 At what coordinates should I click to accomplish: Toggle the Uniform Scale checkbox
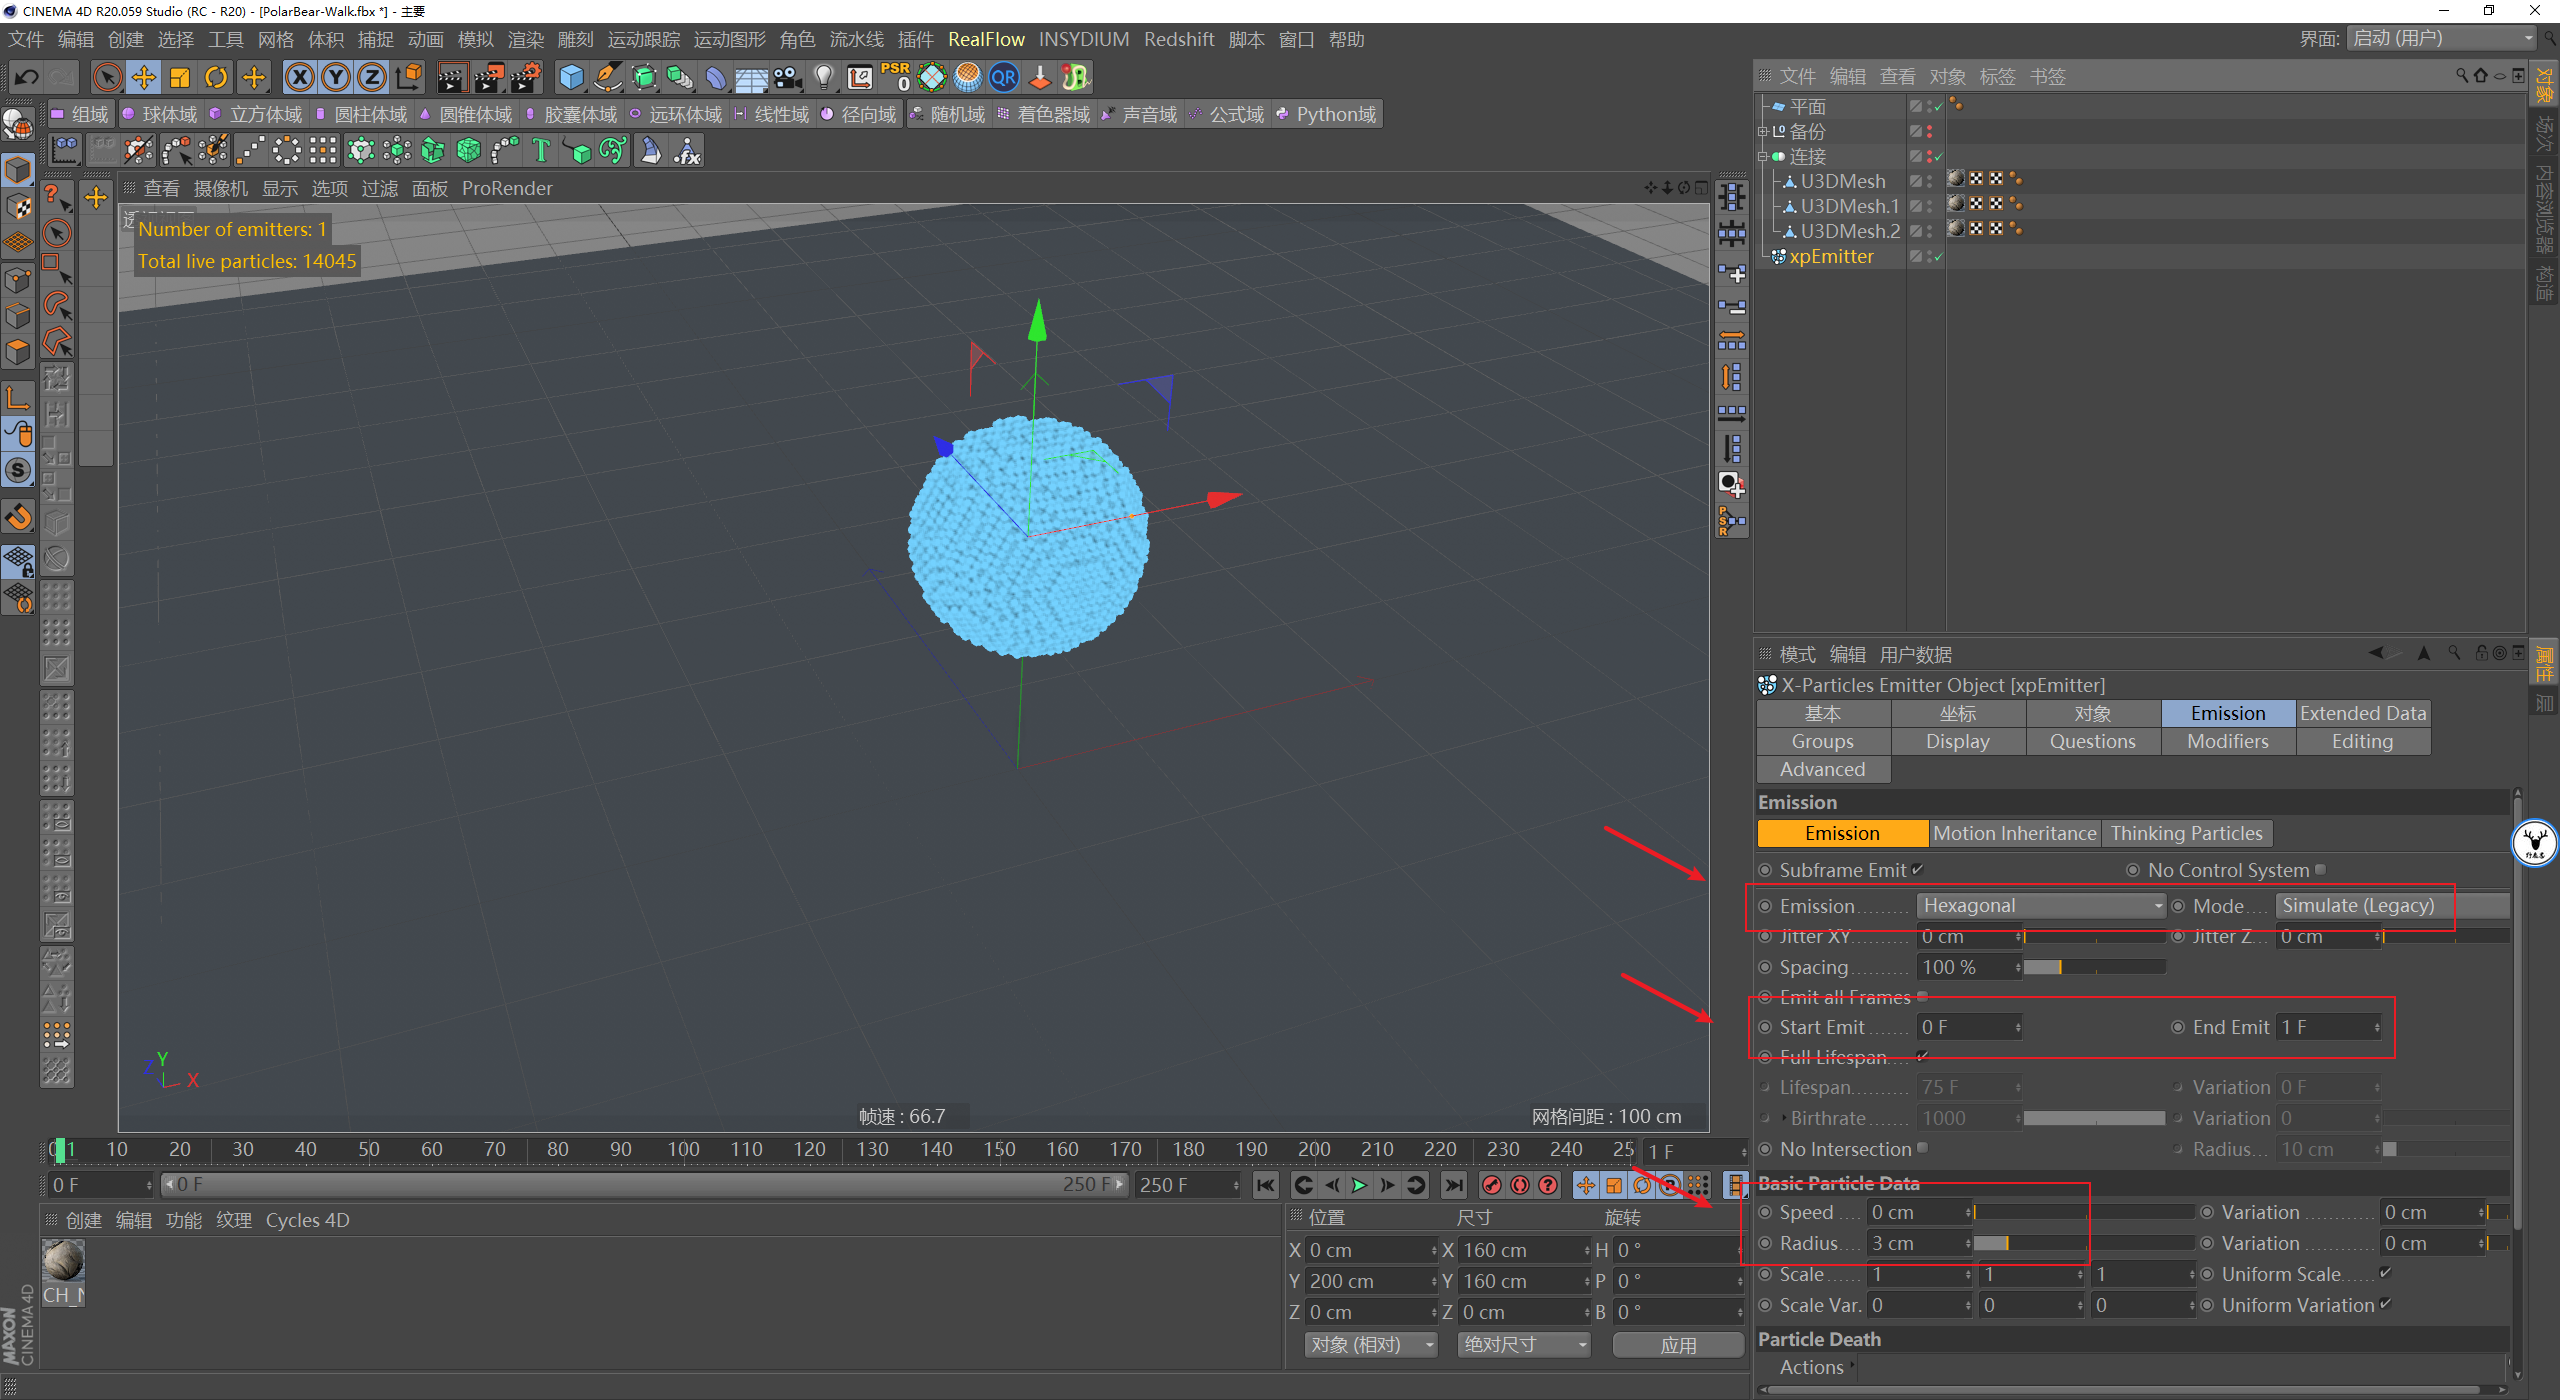click(x=2385, y=1273)
